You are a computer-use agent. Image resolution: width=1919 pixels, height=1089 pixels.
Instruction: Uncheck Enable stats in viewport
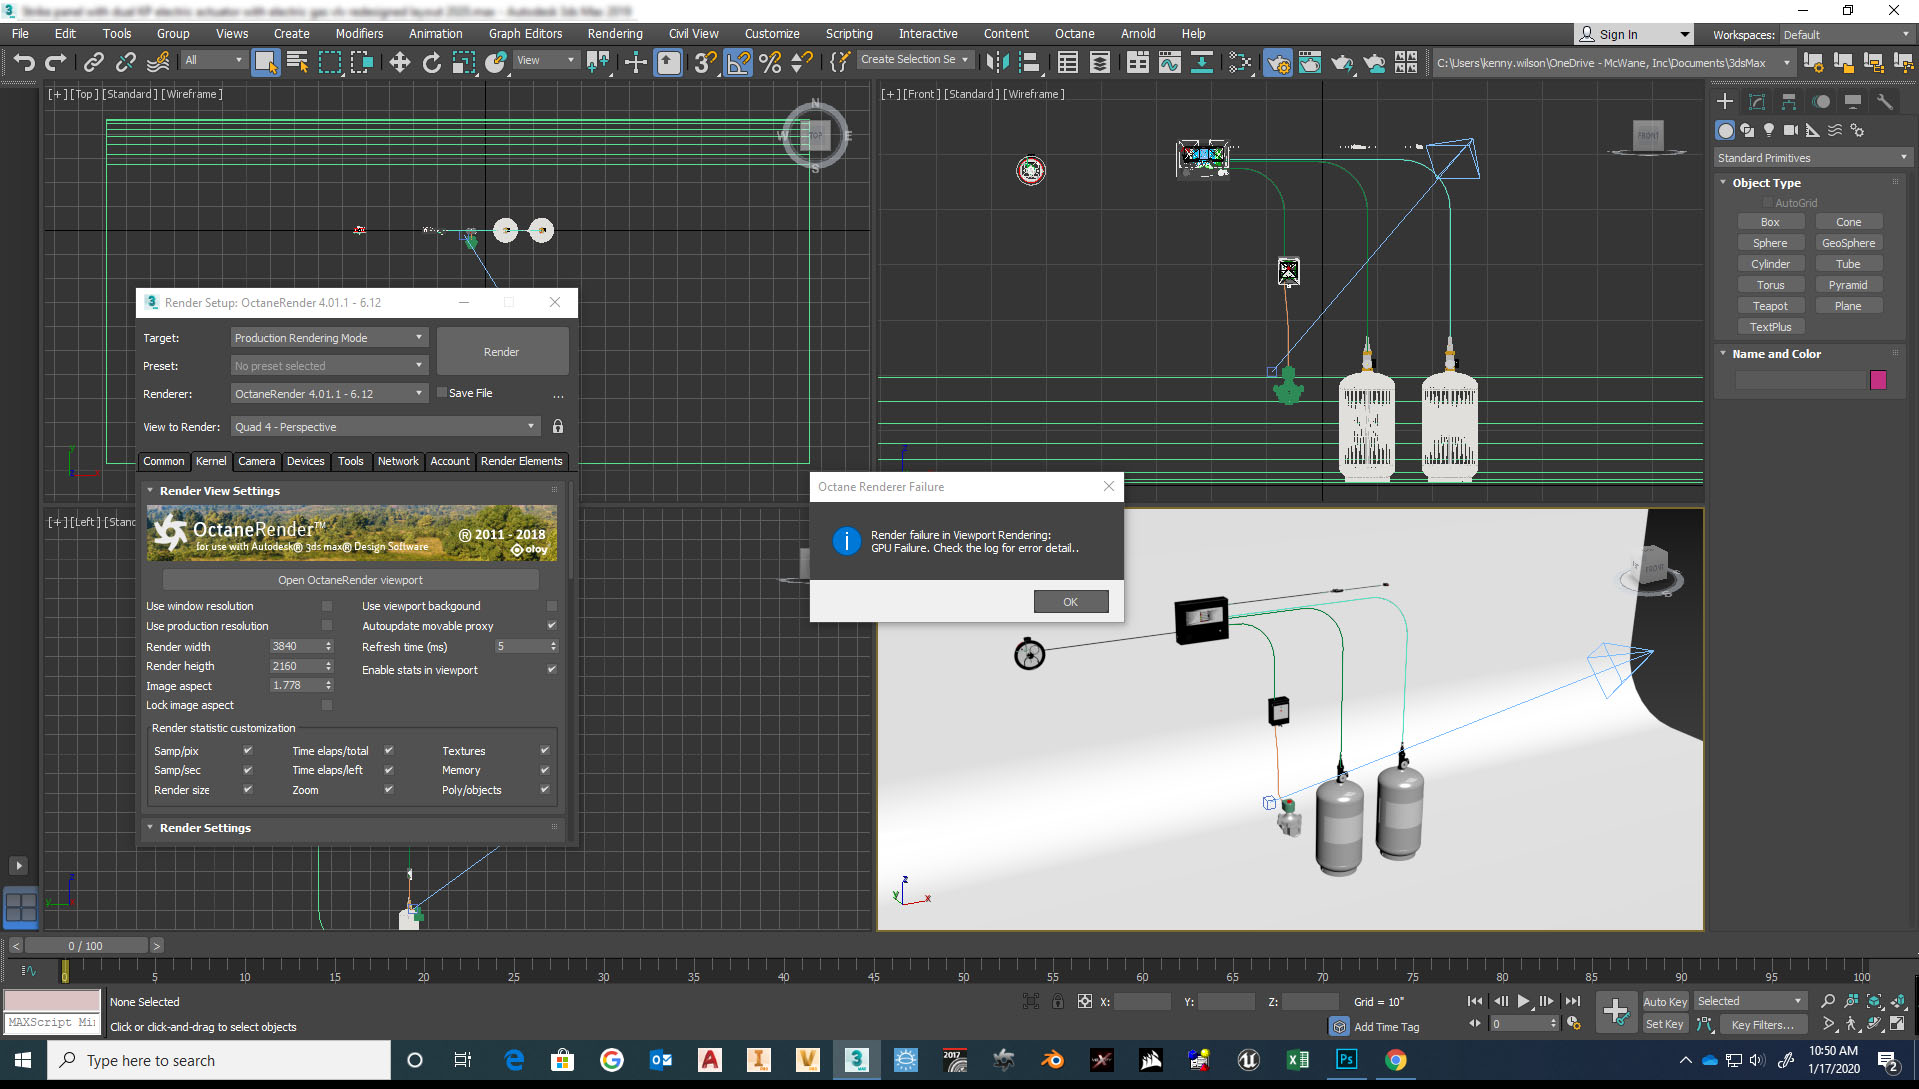pyautogui.click(x=551, y=670)
